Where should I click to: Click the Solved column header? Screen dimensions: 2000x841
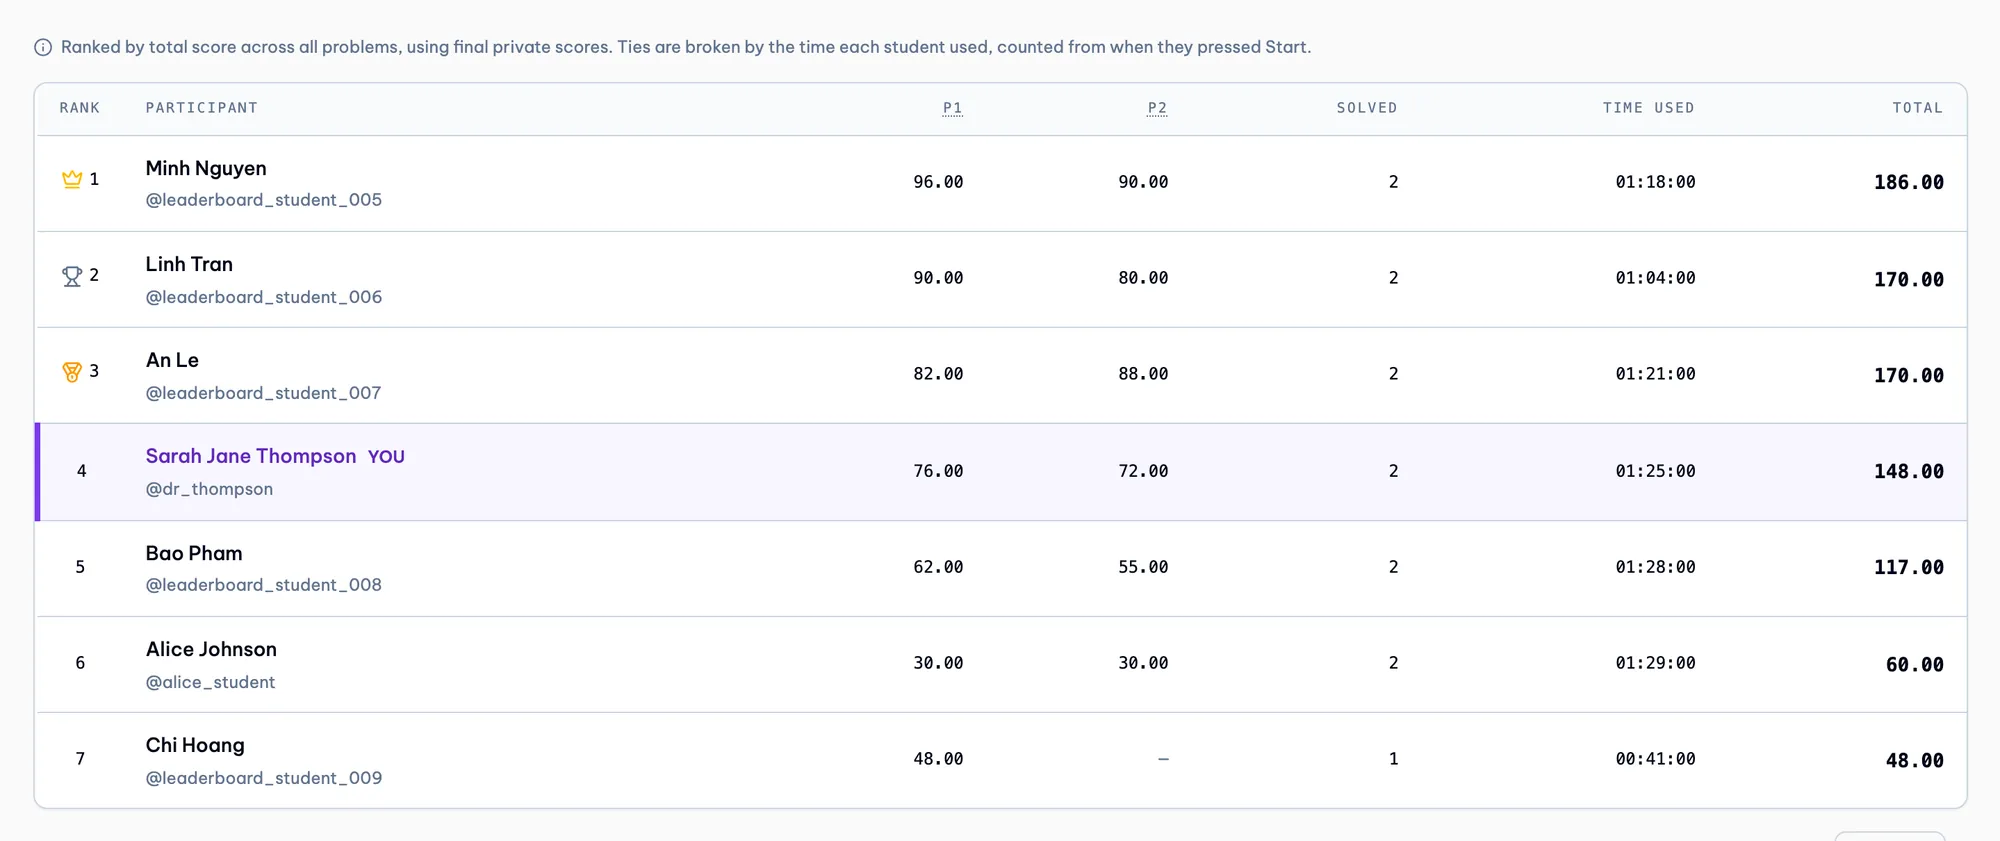1367,108
